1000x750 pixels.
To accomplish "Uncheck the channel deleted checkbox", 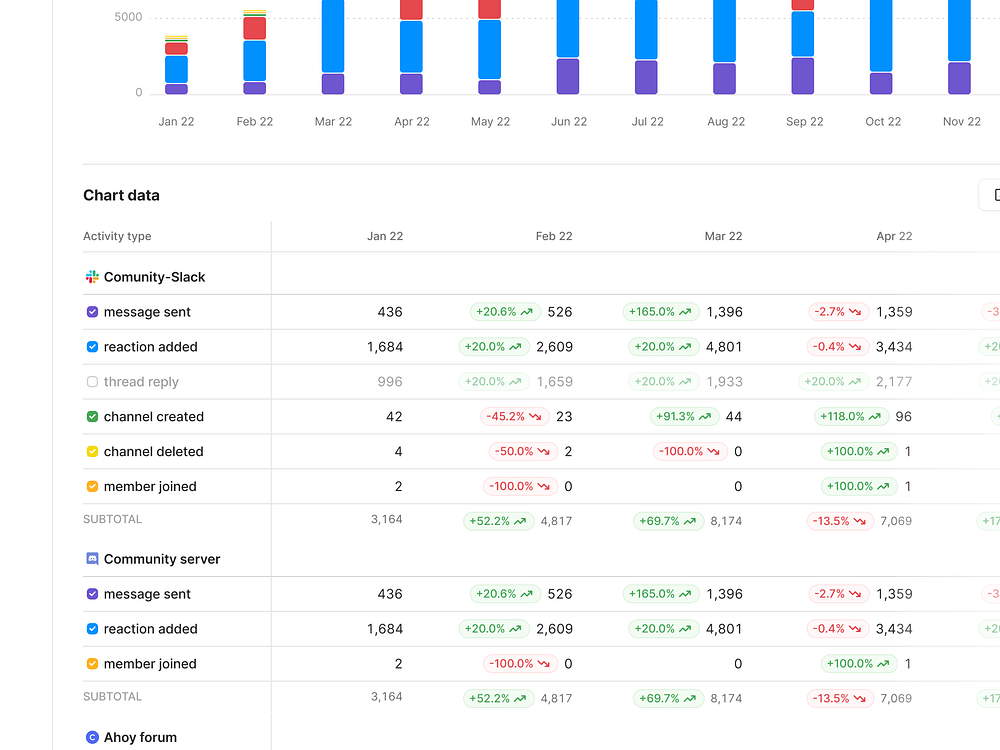I will [x=92, y=451].
